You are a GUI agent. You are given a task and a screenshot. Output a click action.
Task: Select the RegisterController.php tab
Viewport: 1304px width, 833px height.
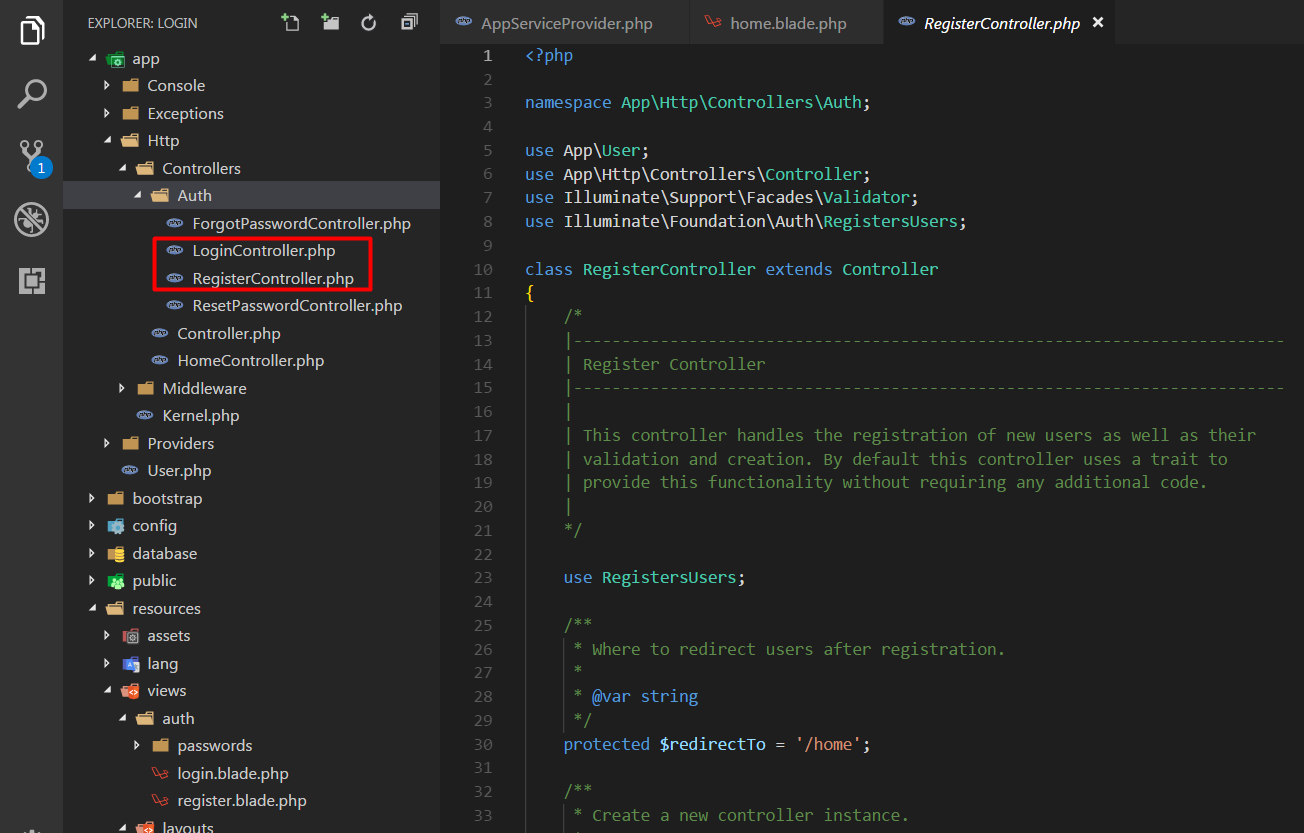tap(1001, 22)
